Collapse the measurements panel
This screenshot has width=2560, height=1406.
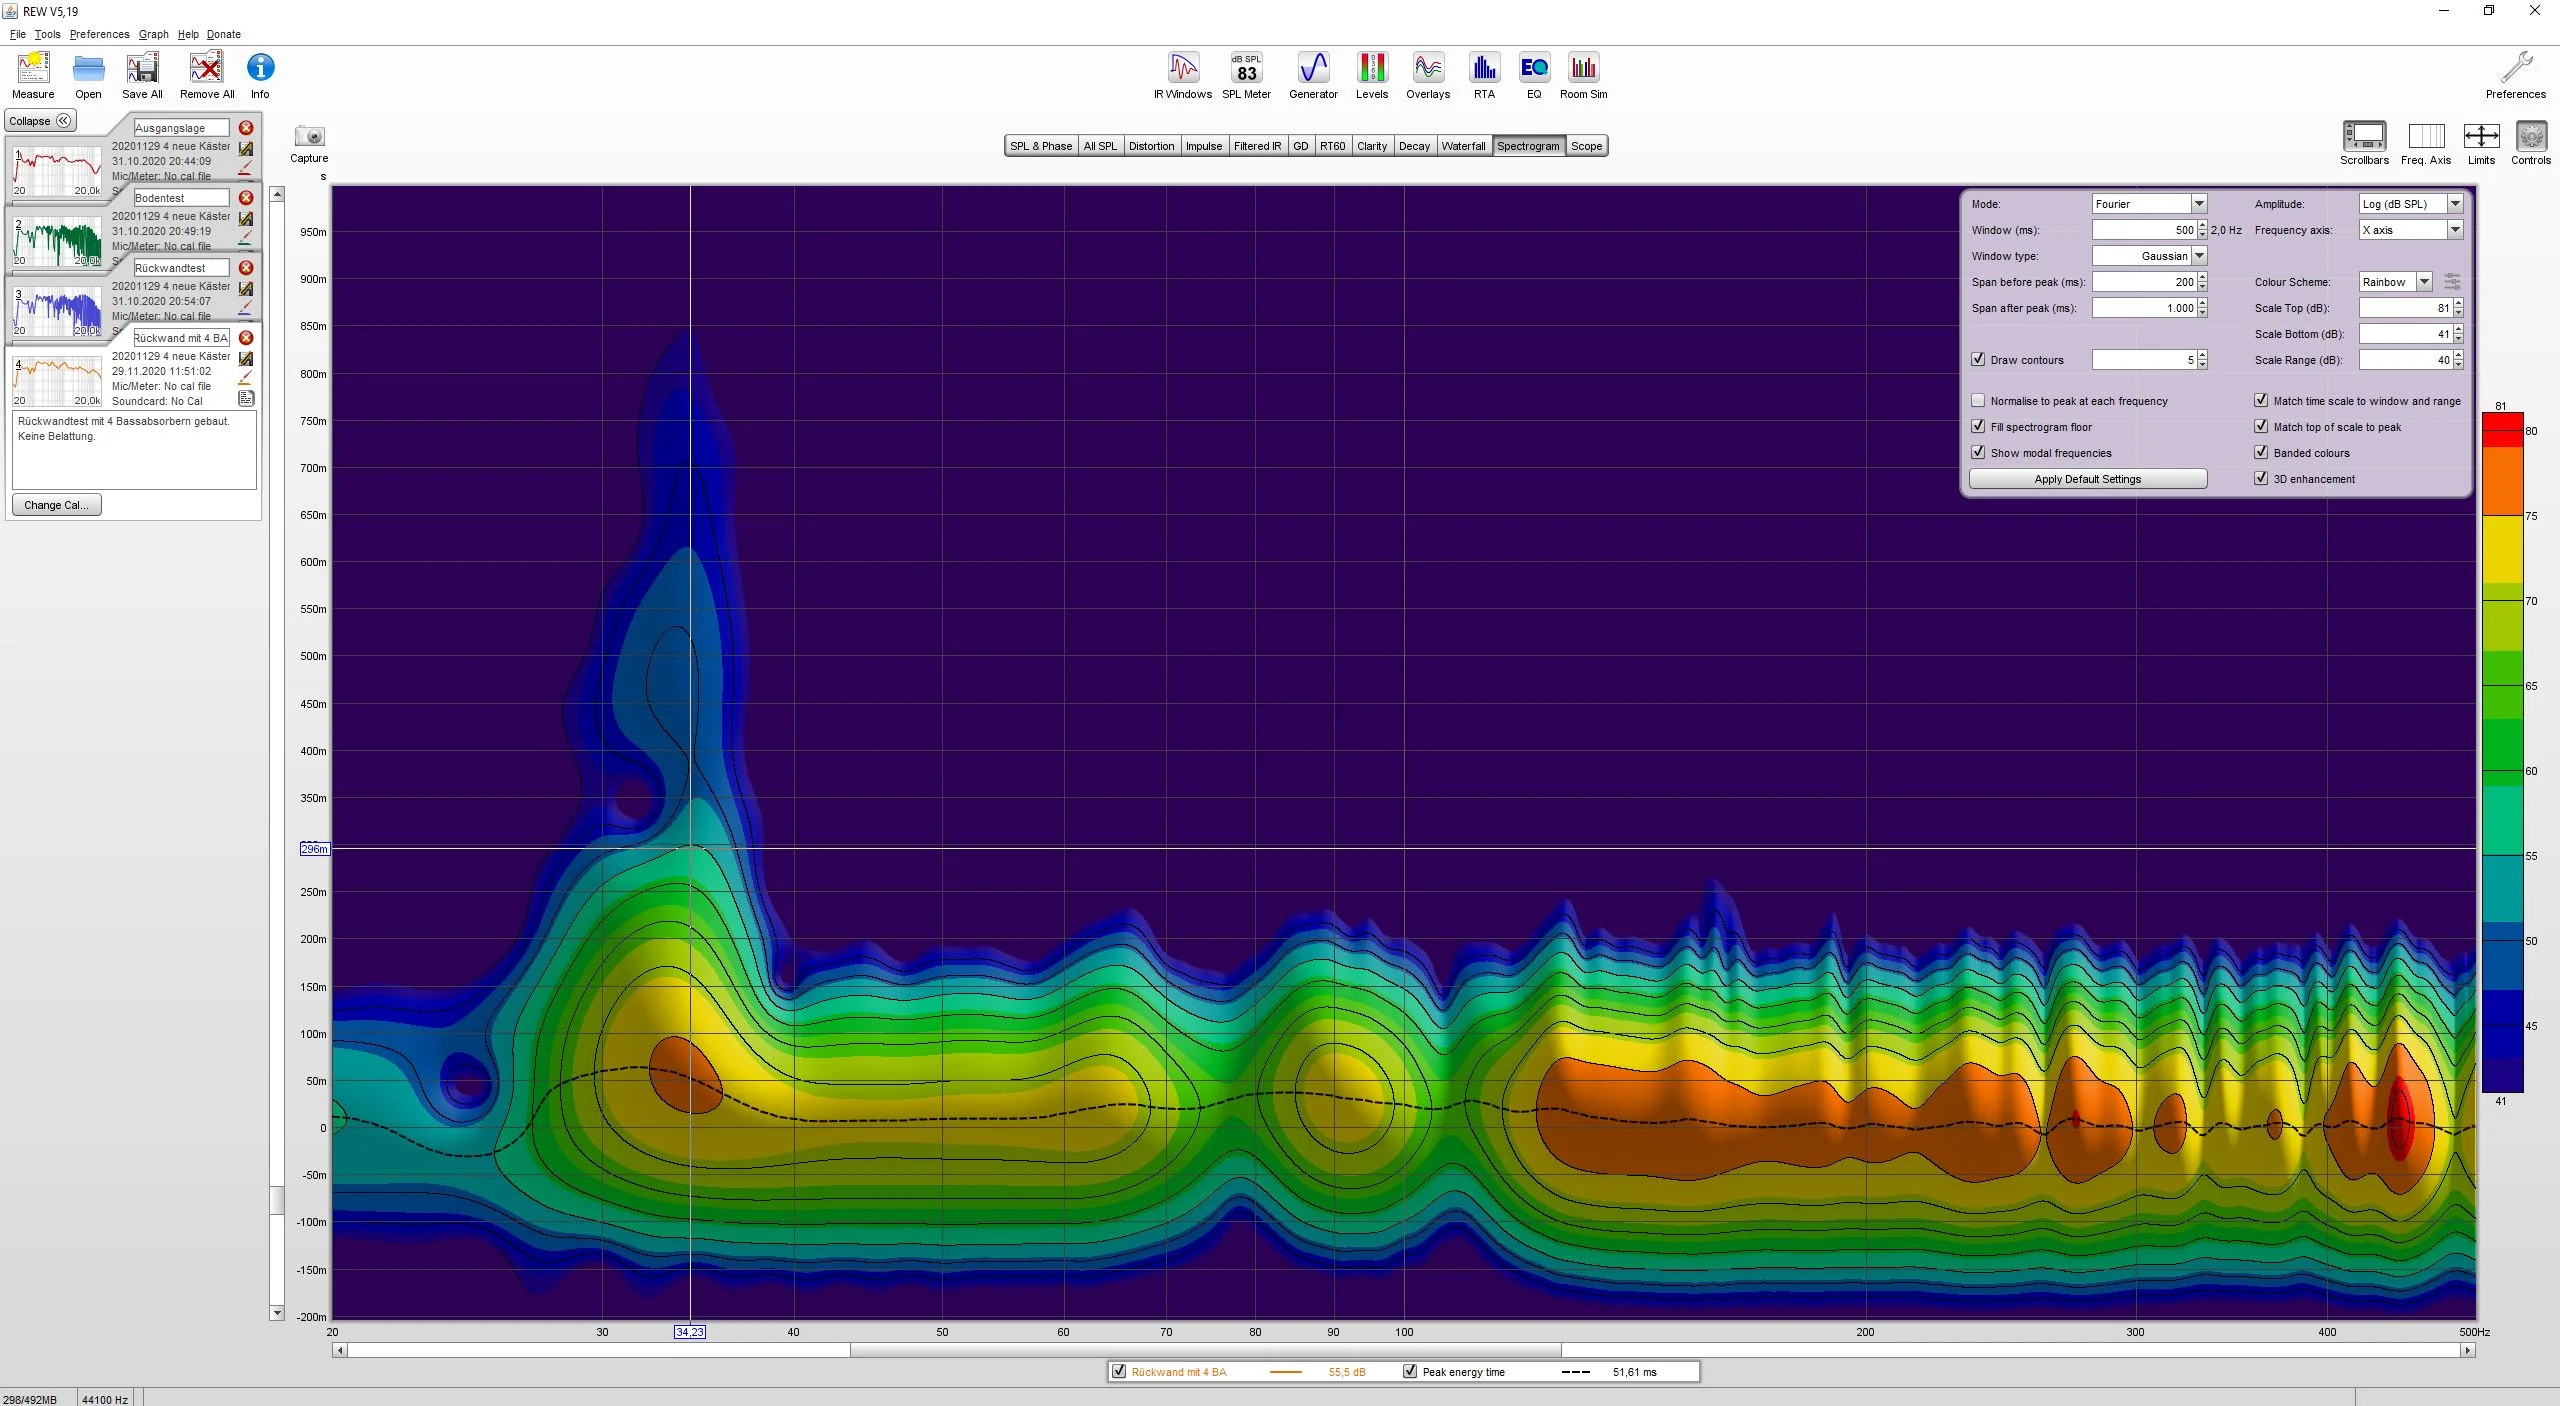click(40, 121)
